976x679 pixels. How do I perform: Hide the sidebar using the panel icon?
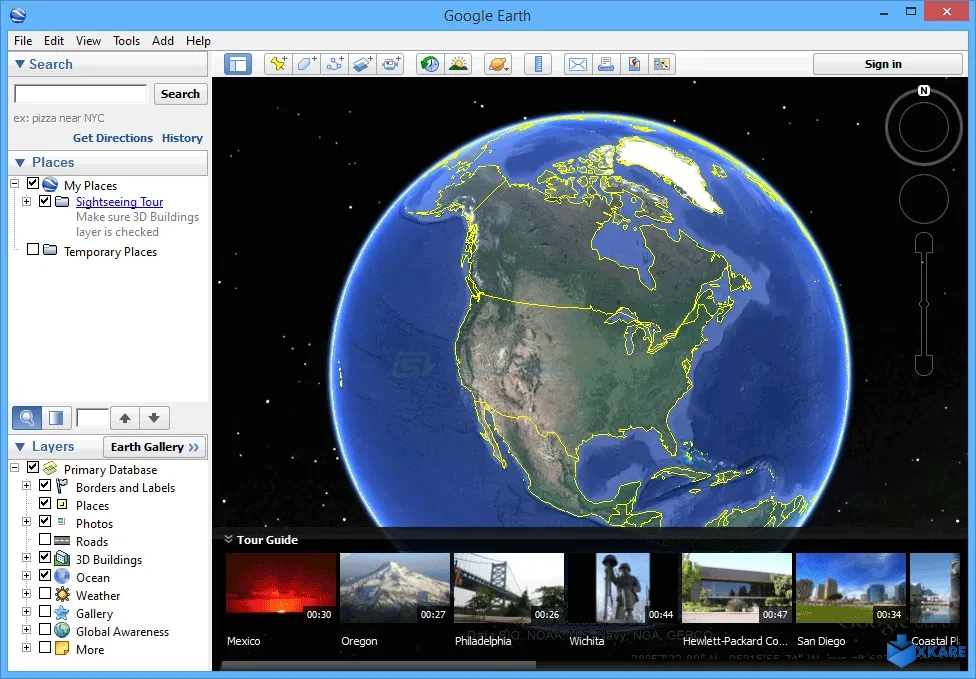[x=238, y=63]
